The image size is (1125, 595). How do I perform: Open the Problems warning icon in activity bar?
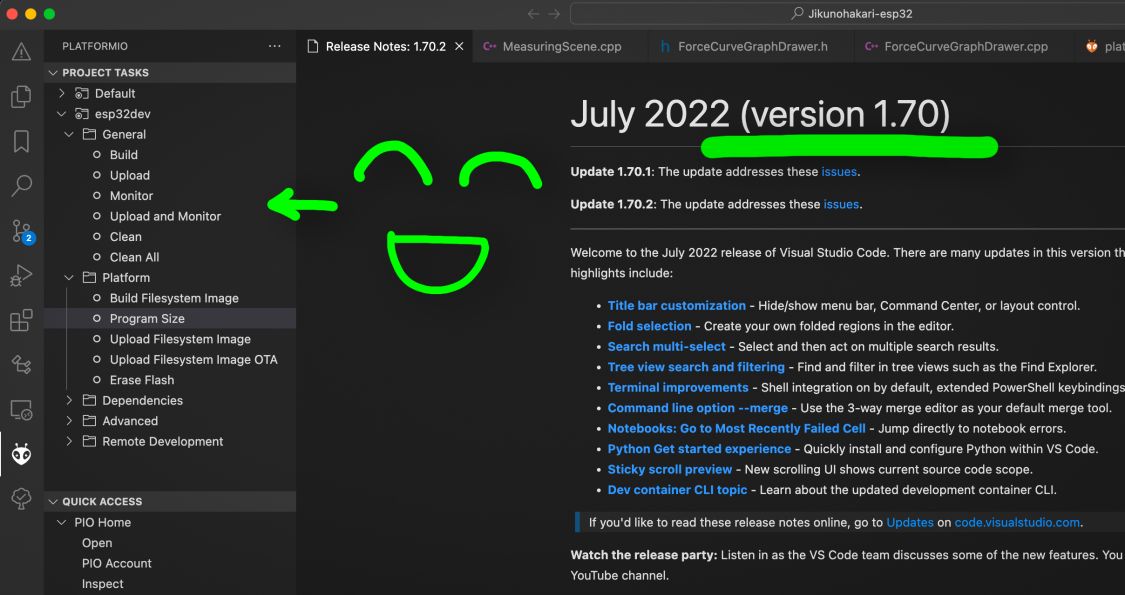point(22,52)
